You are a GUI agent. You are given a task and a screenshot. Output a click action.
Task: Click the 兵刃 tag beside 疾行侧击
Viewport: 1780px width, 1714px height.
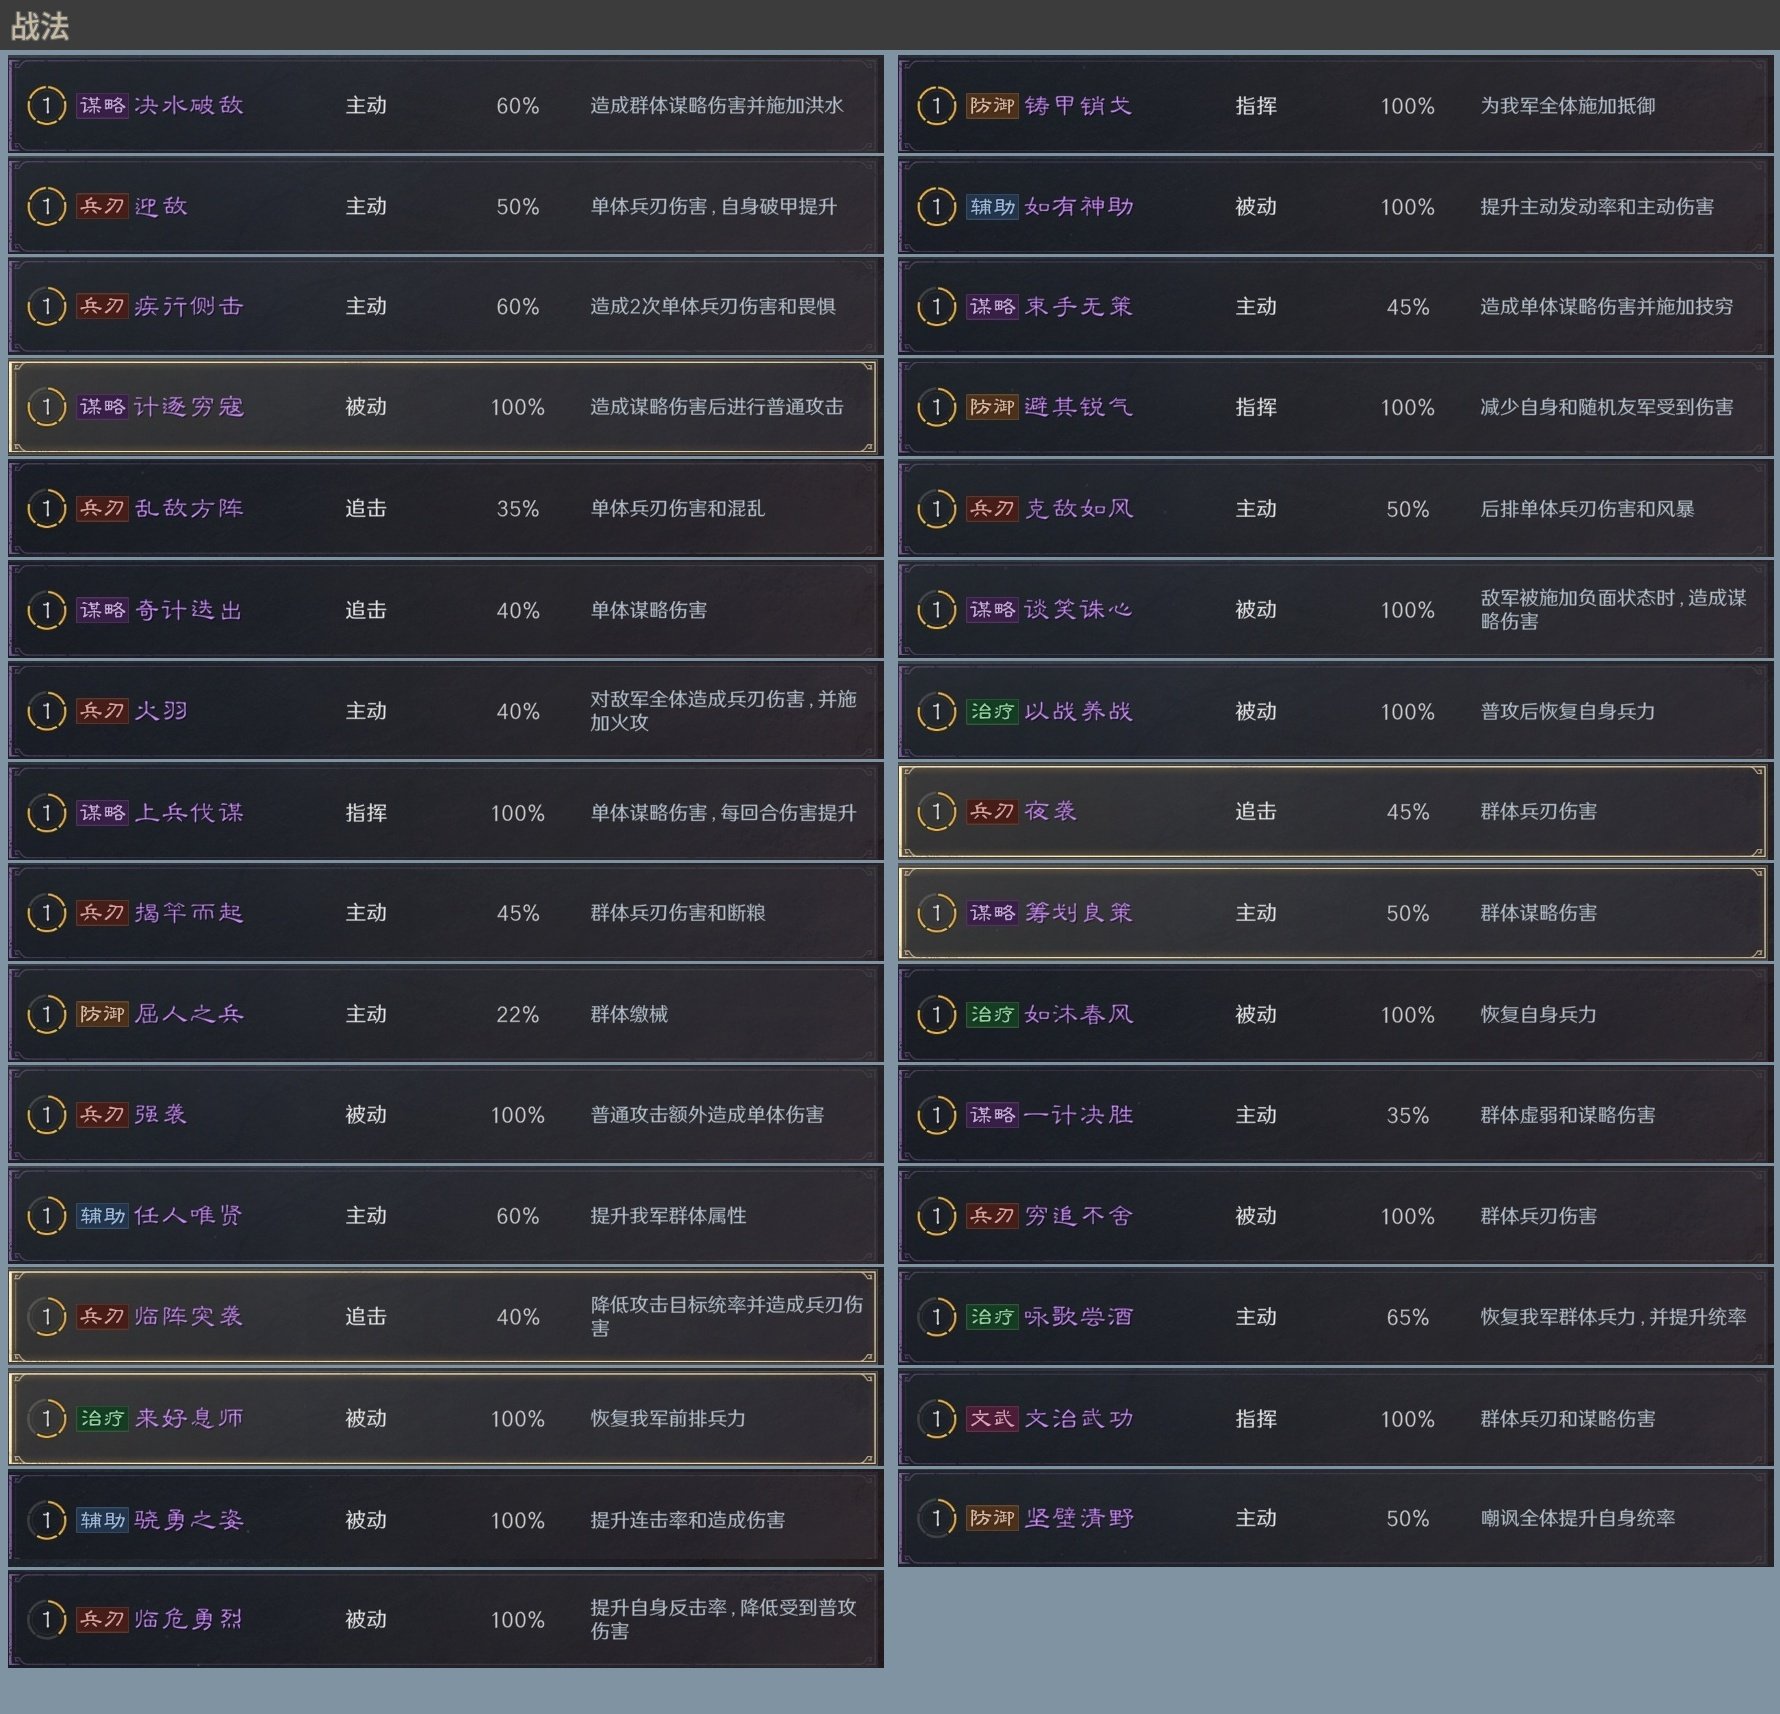[102, 306]
